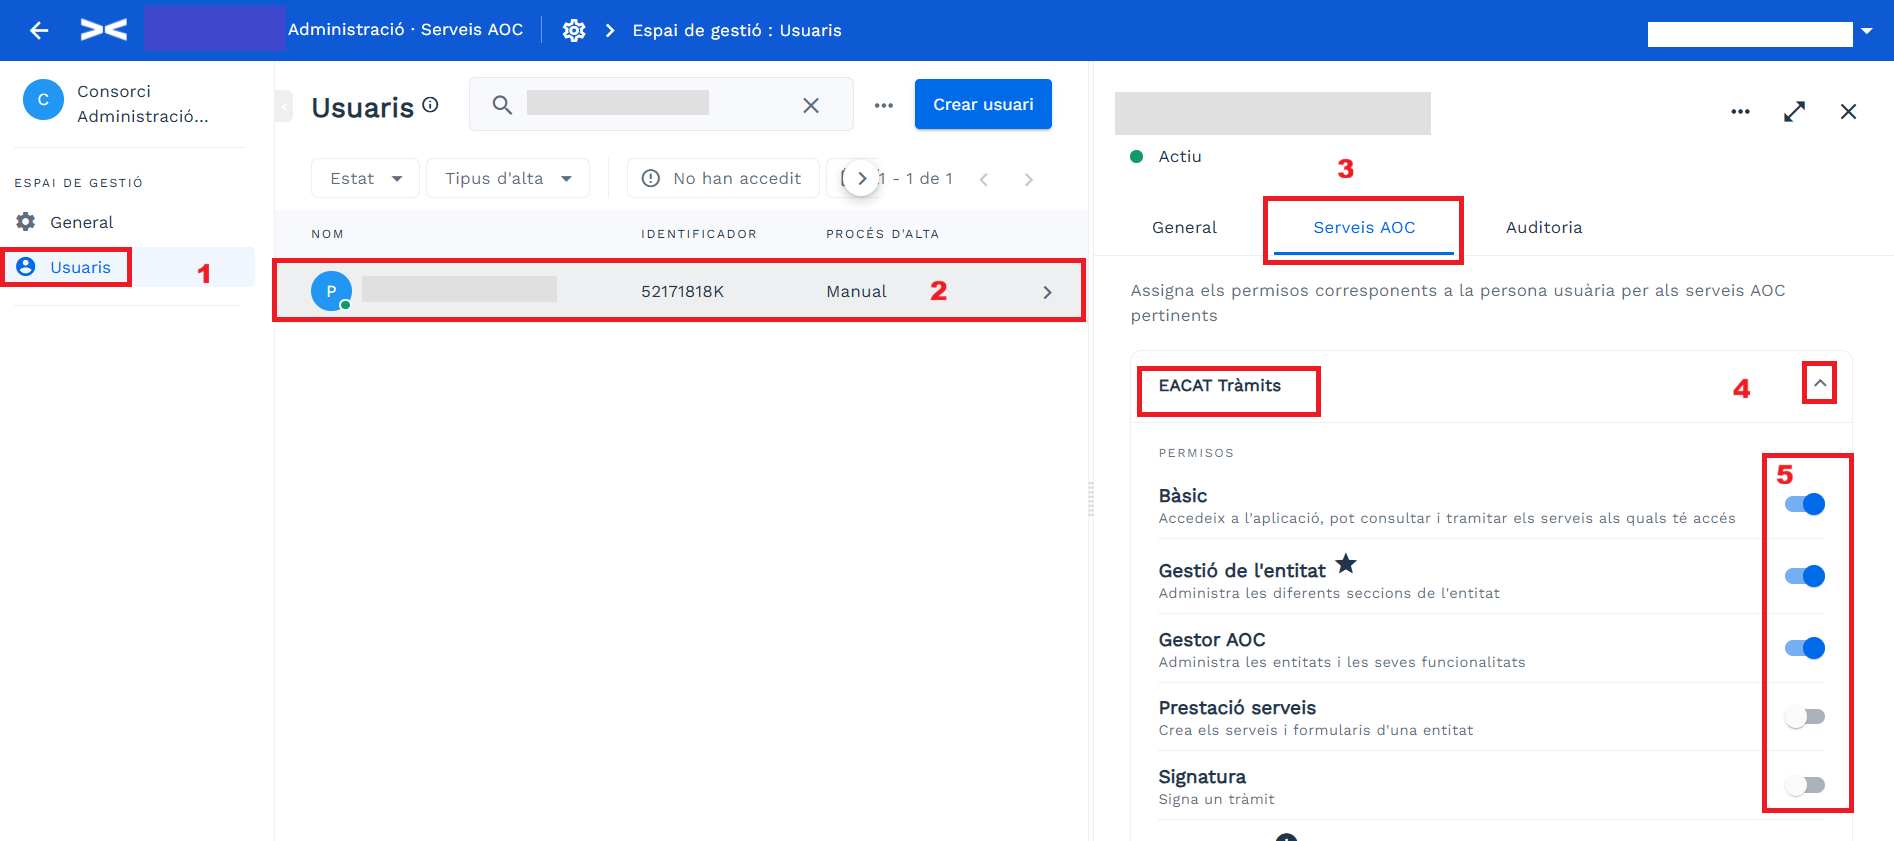
Task: Toggle the Bàsic permission switch
Action: pyautogui.click(x=1805, y=504)
